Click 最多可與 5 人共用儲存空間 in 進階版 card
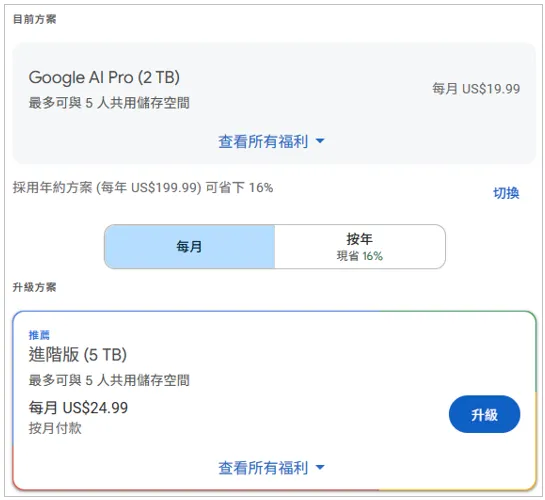Viewport: 545px width, 500px height. 109,380
